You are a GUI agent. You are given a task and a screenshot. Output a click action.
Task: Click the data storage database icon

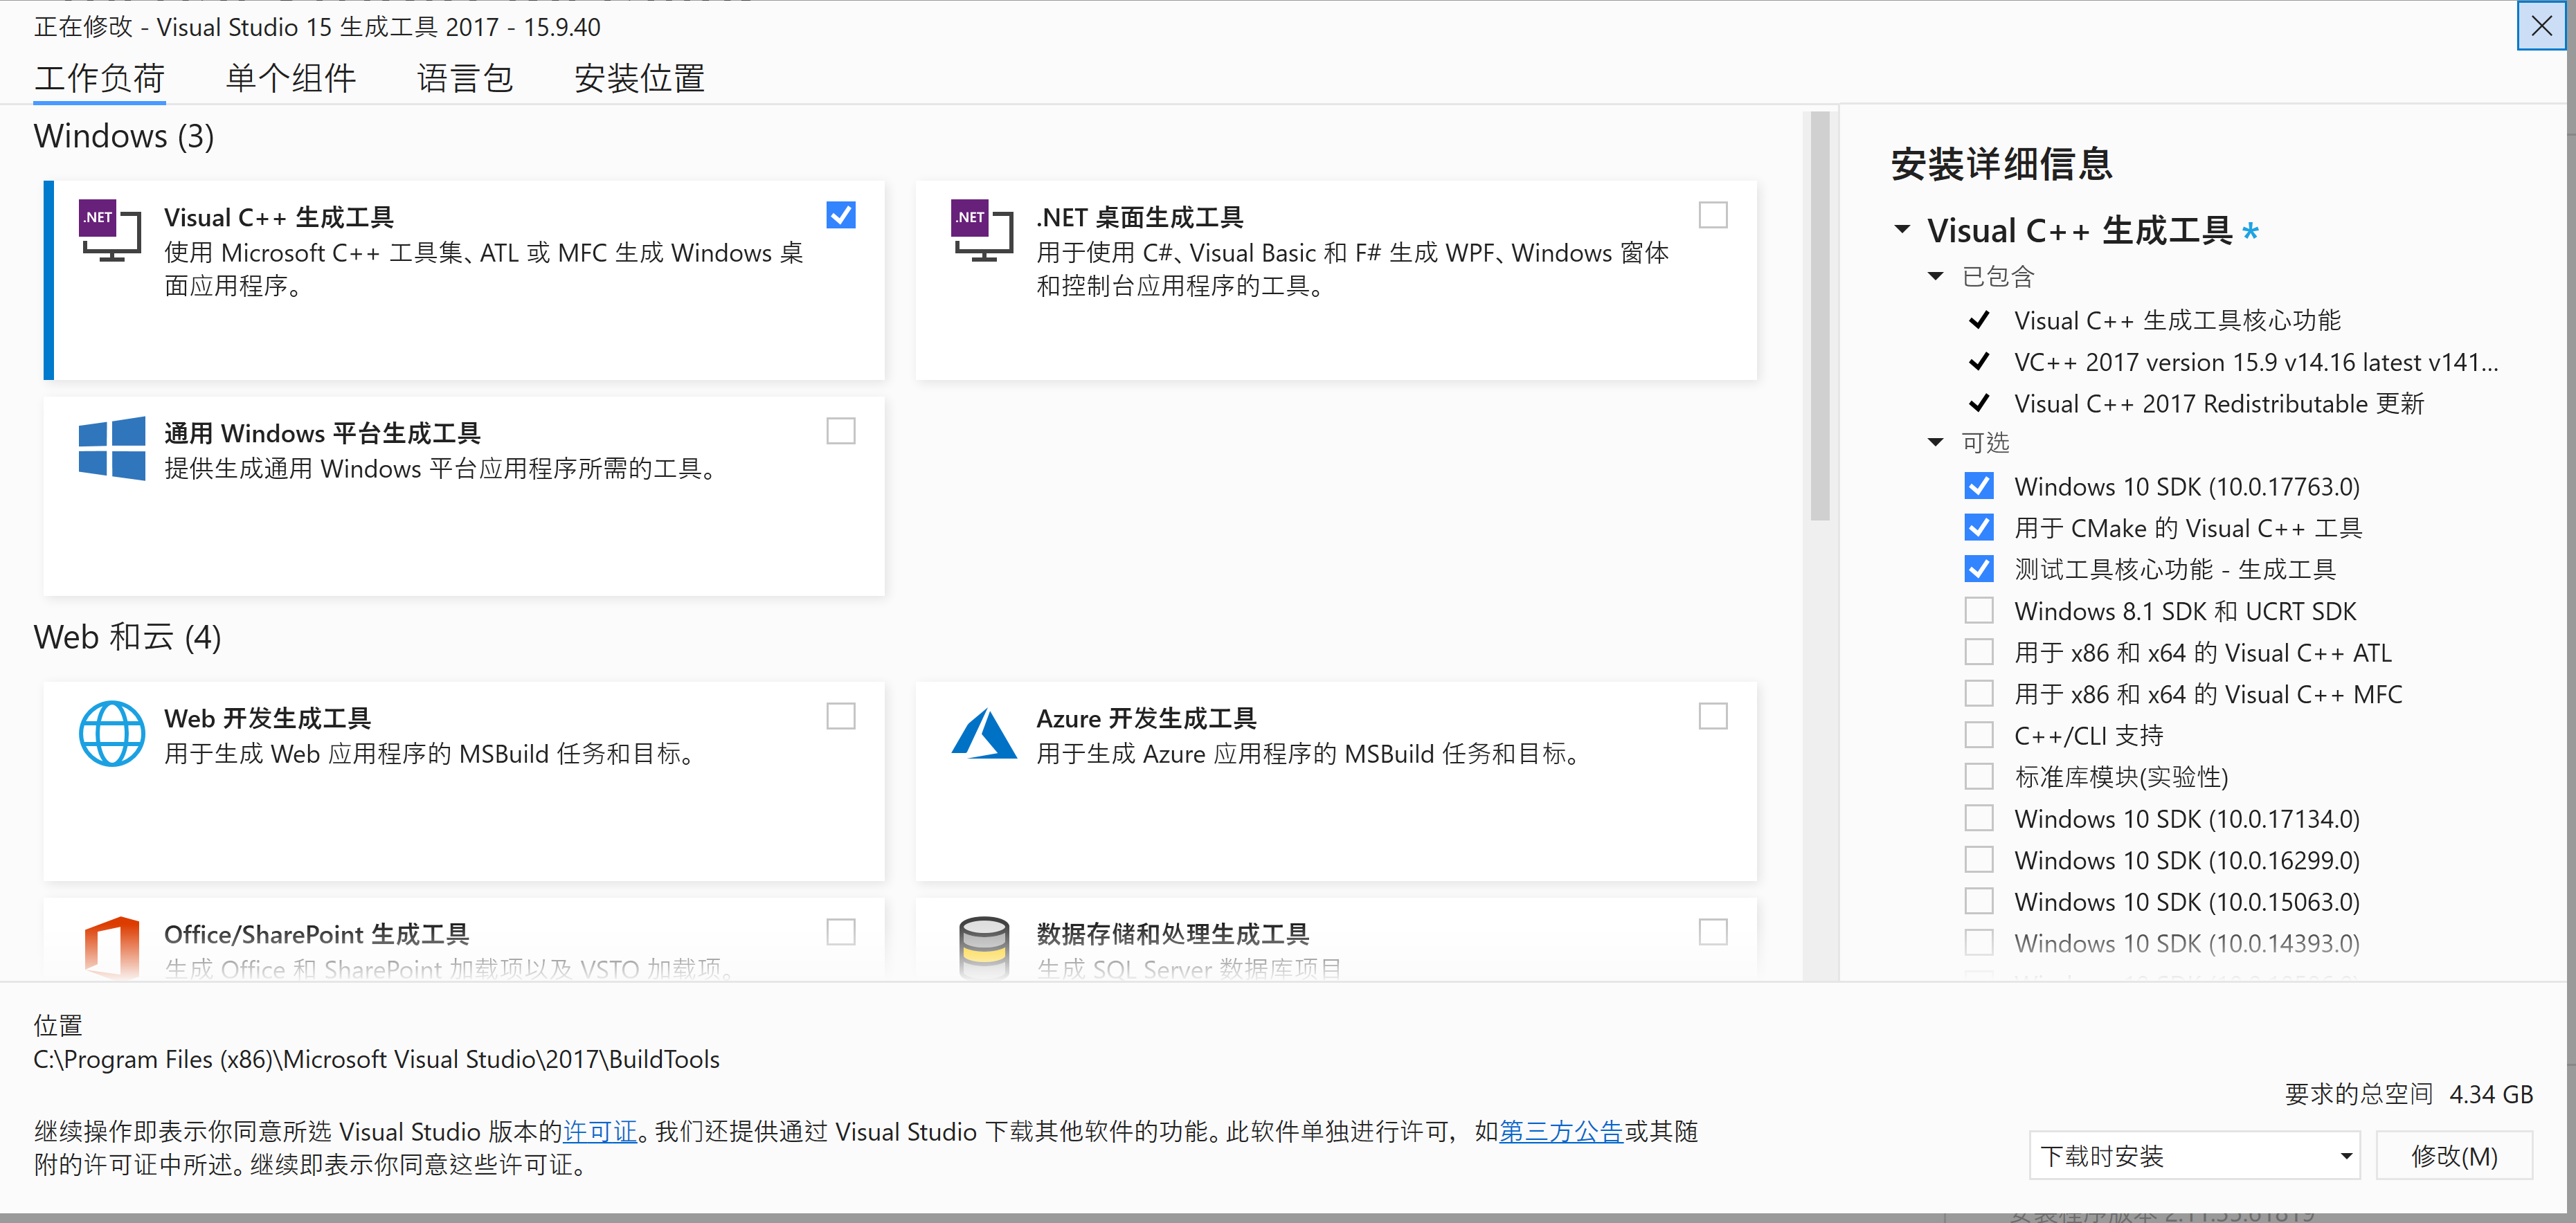pyautogui.click(x=983, y=946)
